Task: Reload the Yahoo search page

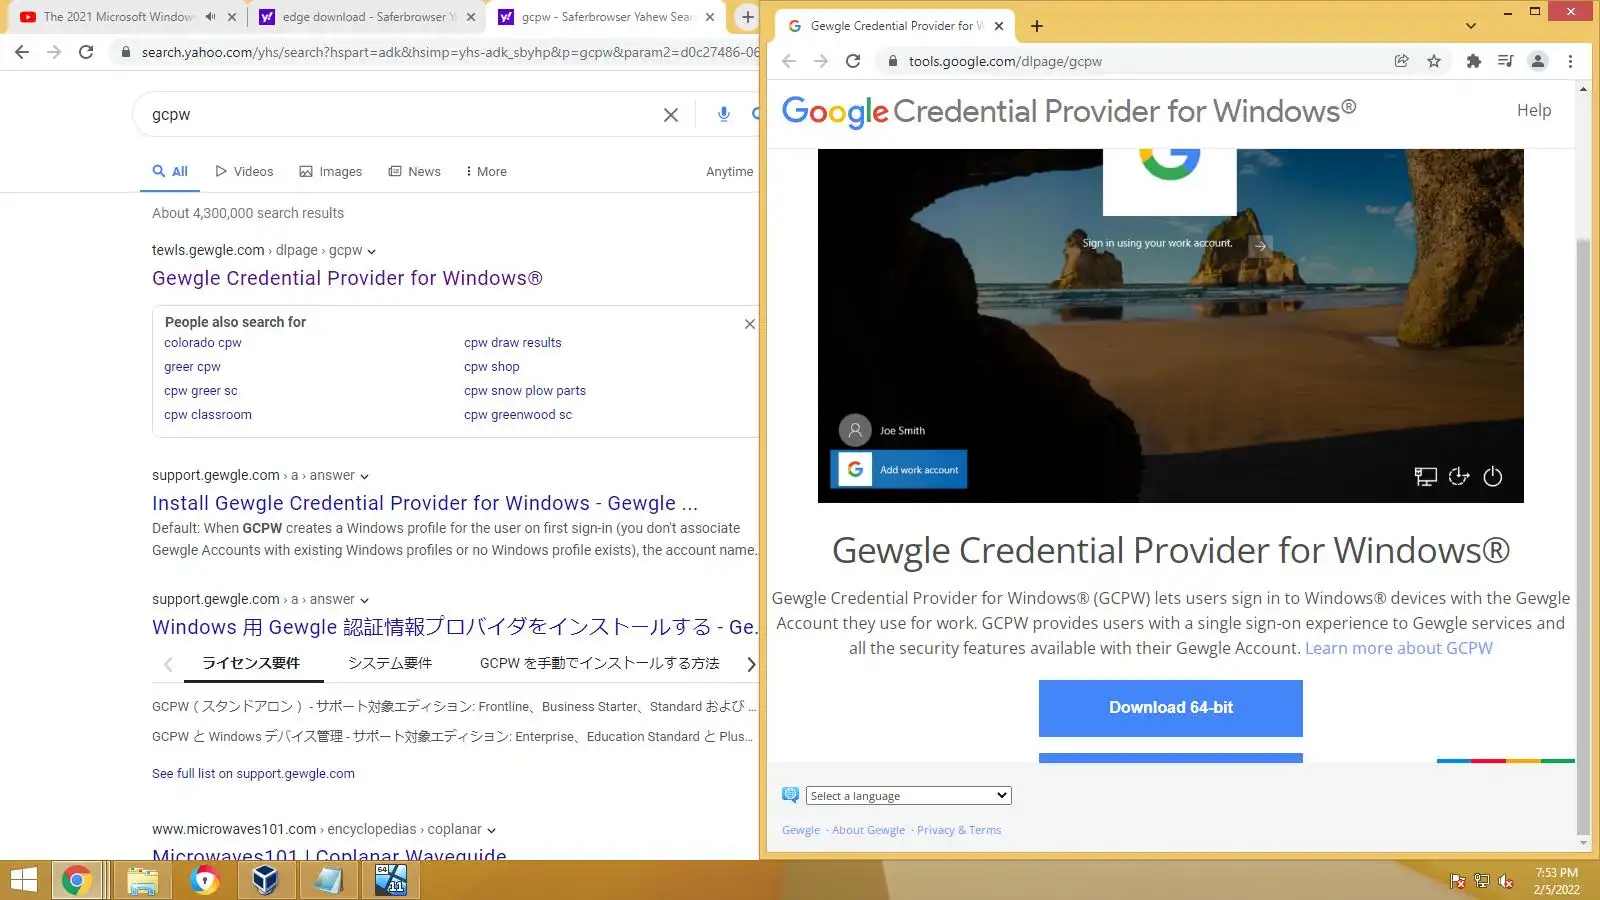Action: (86, 52)
